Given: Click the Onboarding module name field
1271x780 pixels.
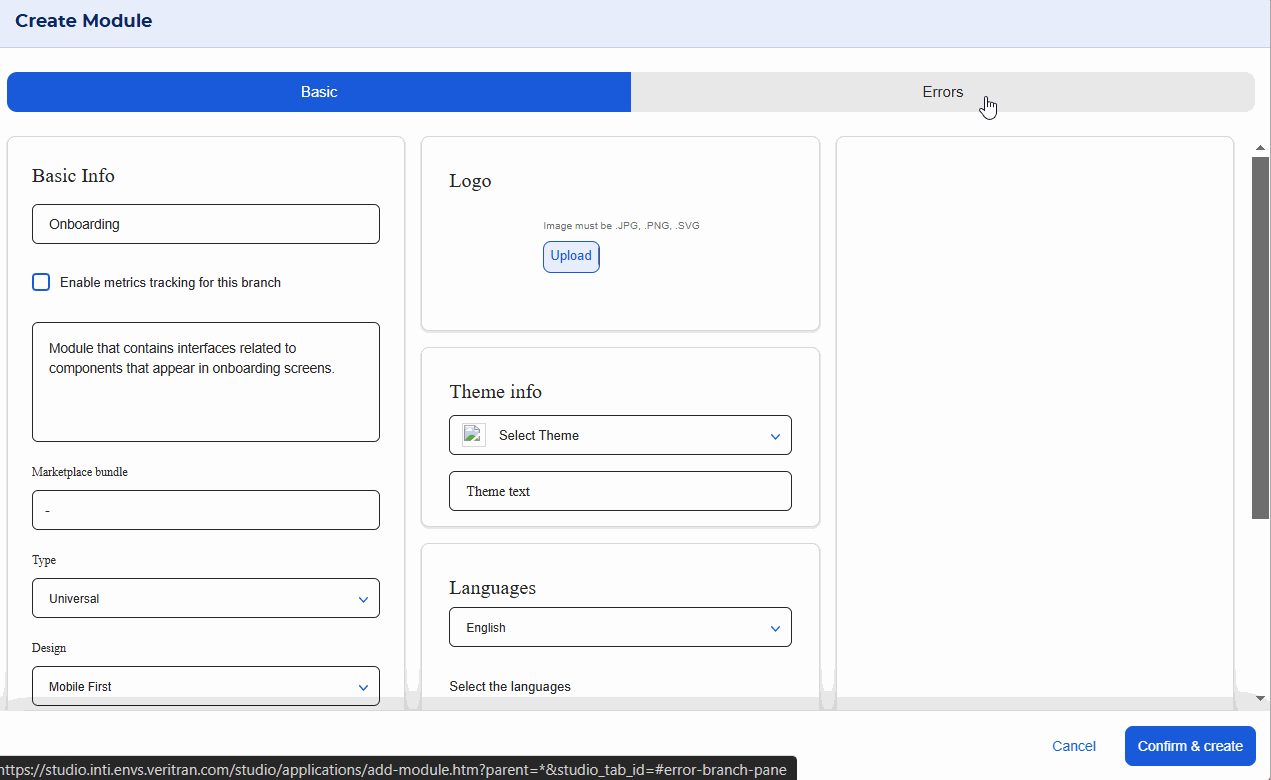Looking at the screenshot, I should coord(205,224).
